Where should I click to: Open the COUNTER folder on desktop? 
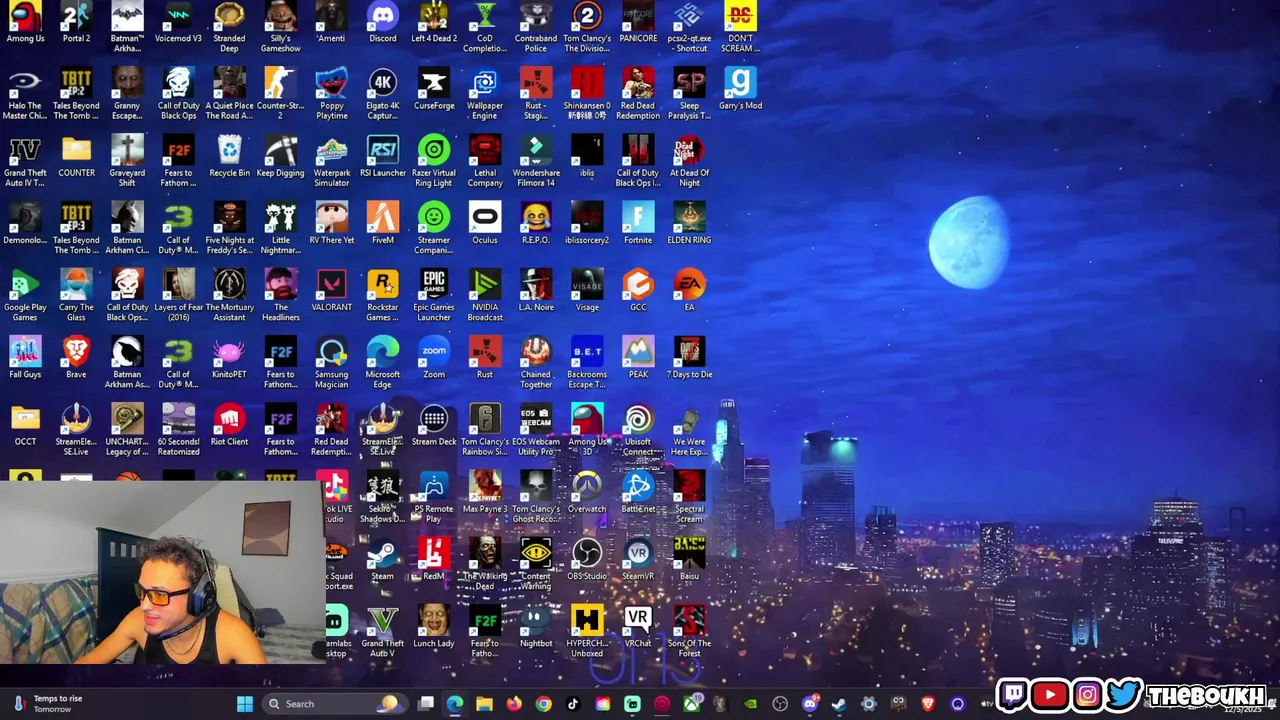pos(76,157)
